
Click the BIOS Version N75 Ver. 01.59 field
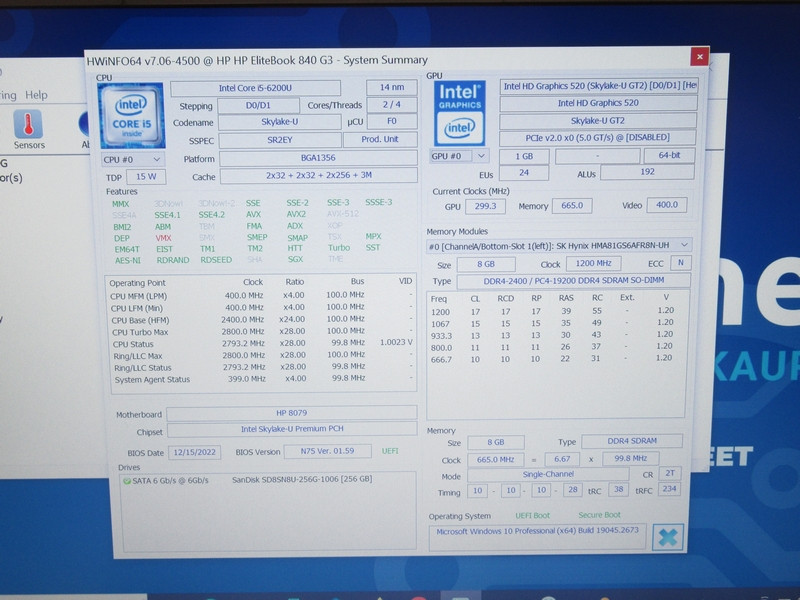[328, 451]
